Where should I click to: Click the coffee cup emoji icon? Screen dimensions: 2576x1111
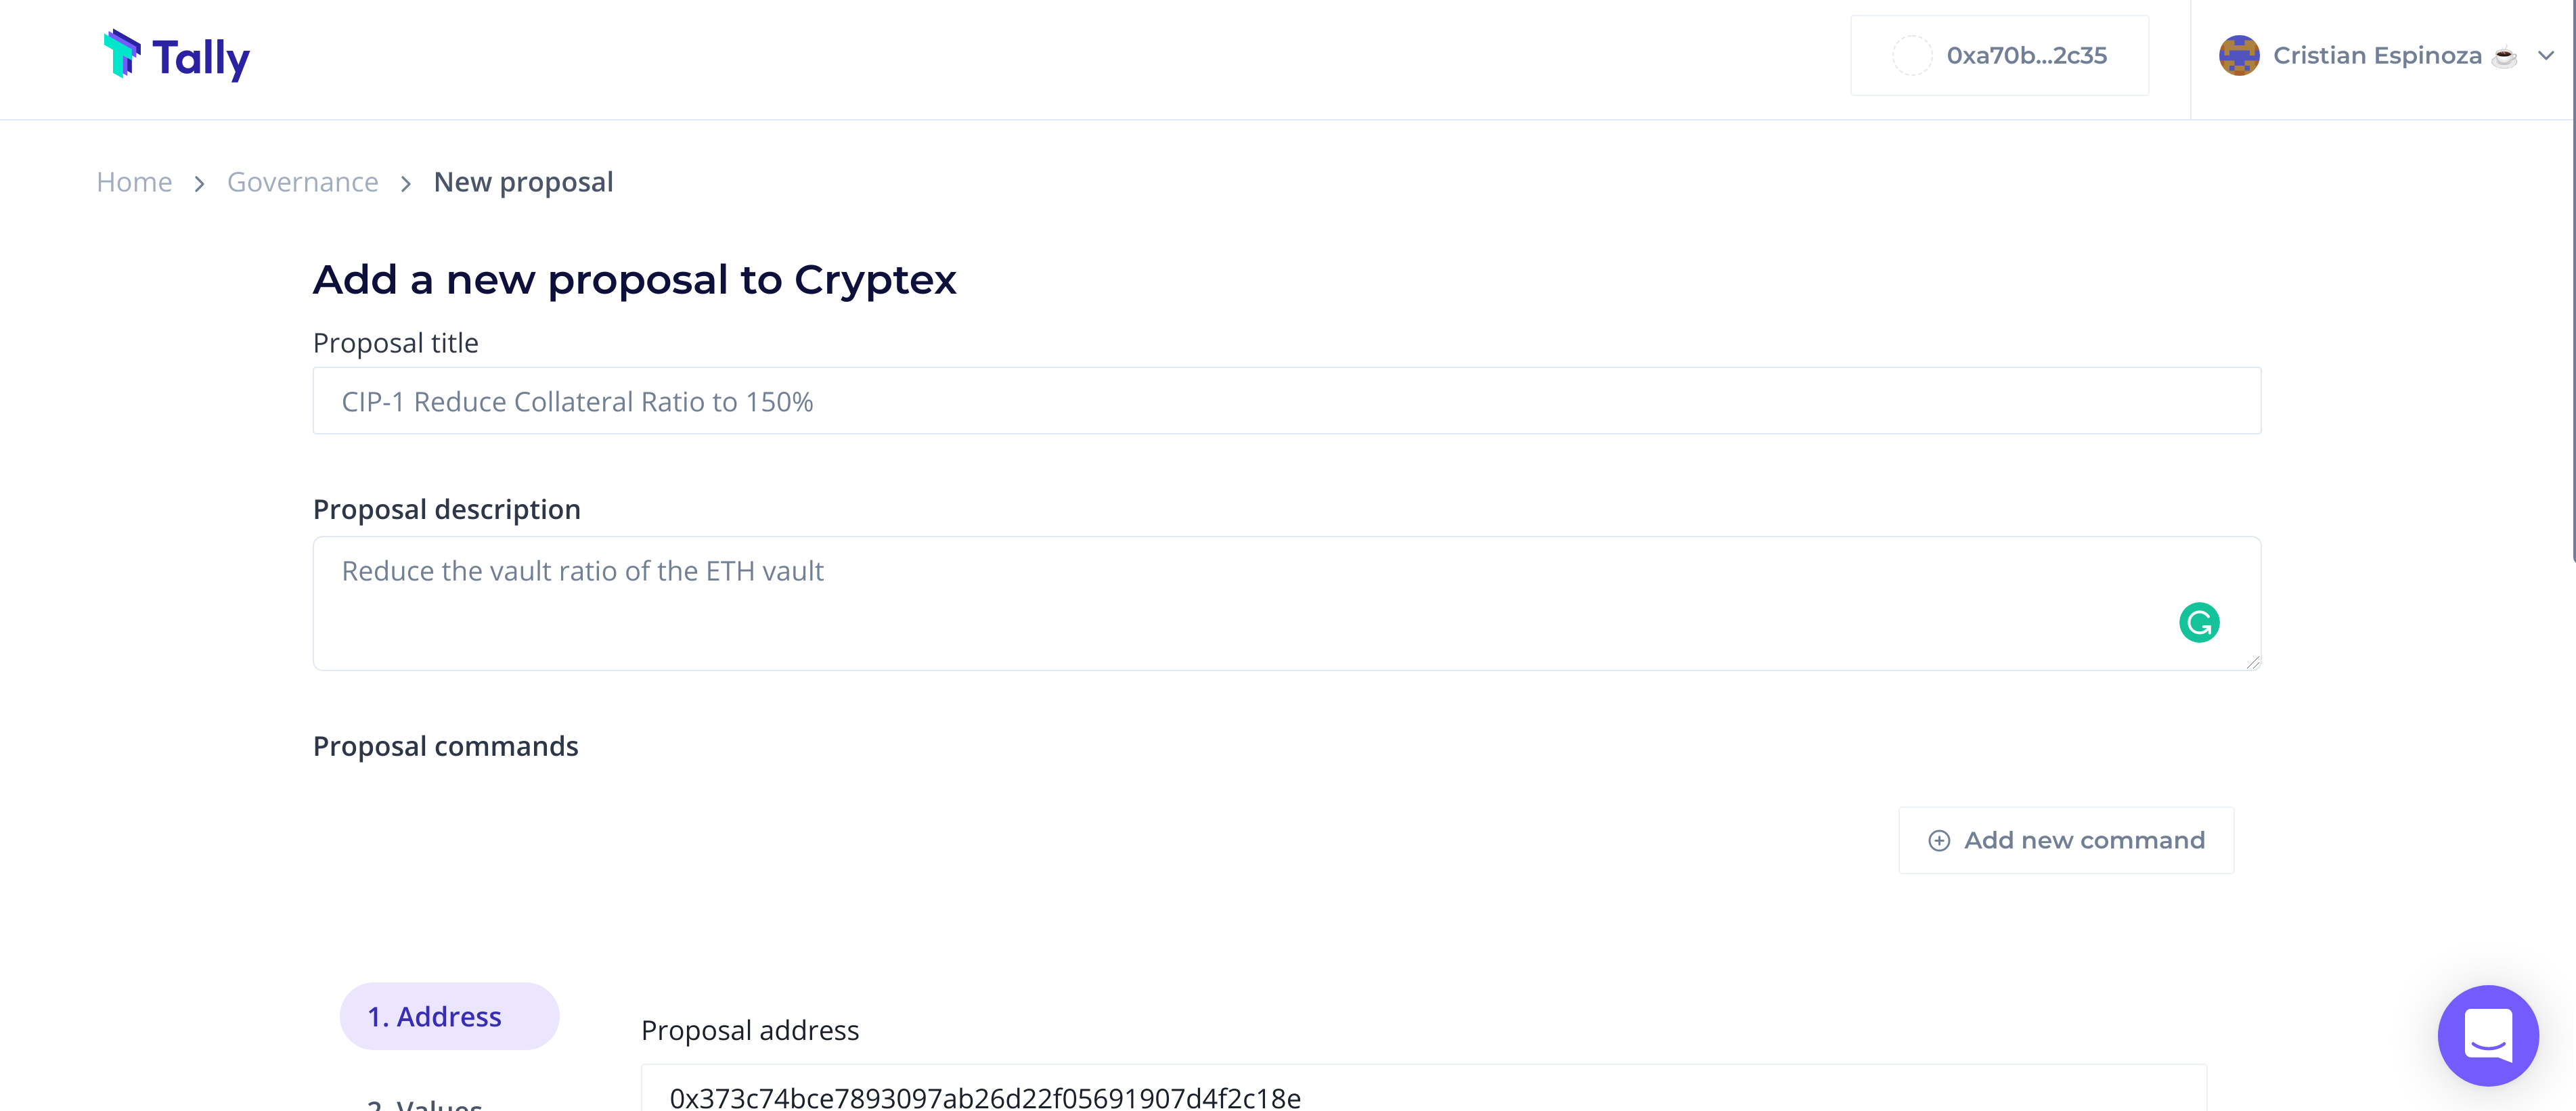pyautogui.click(x=2505, y=57)
